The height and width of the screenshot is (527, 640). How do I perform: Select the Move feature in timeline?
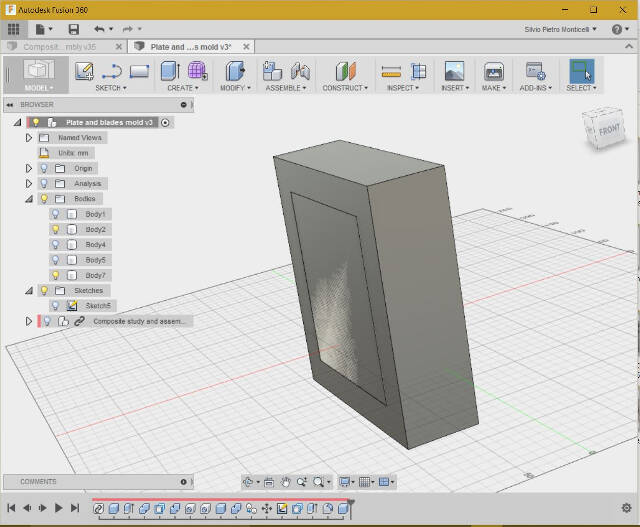point(267,509)
